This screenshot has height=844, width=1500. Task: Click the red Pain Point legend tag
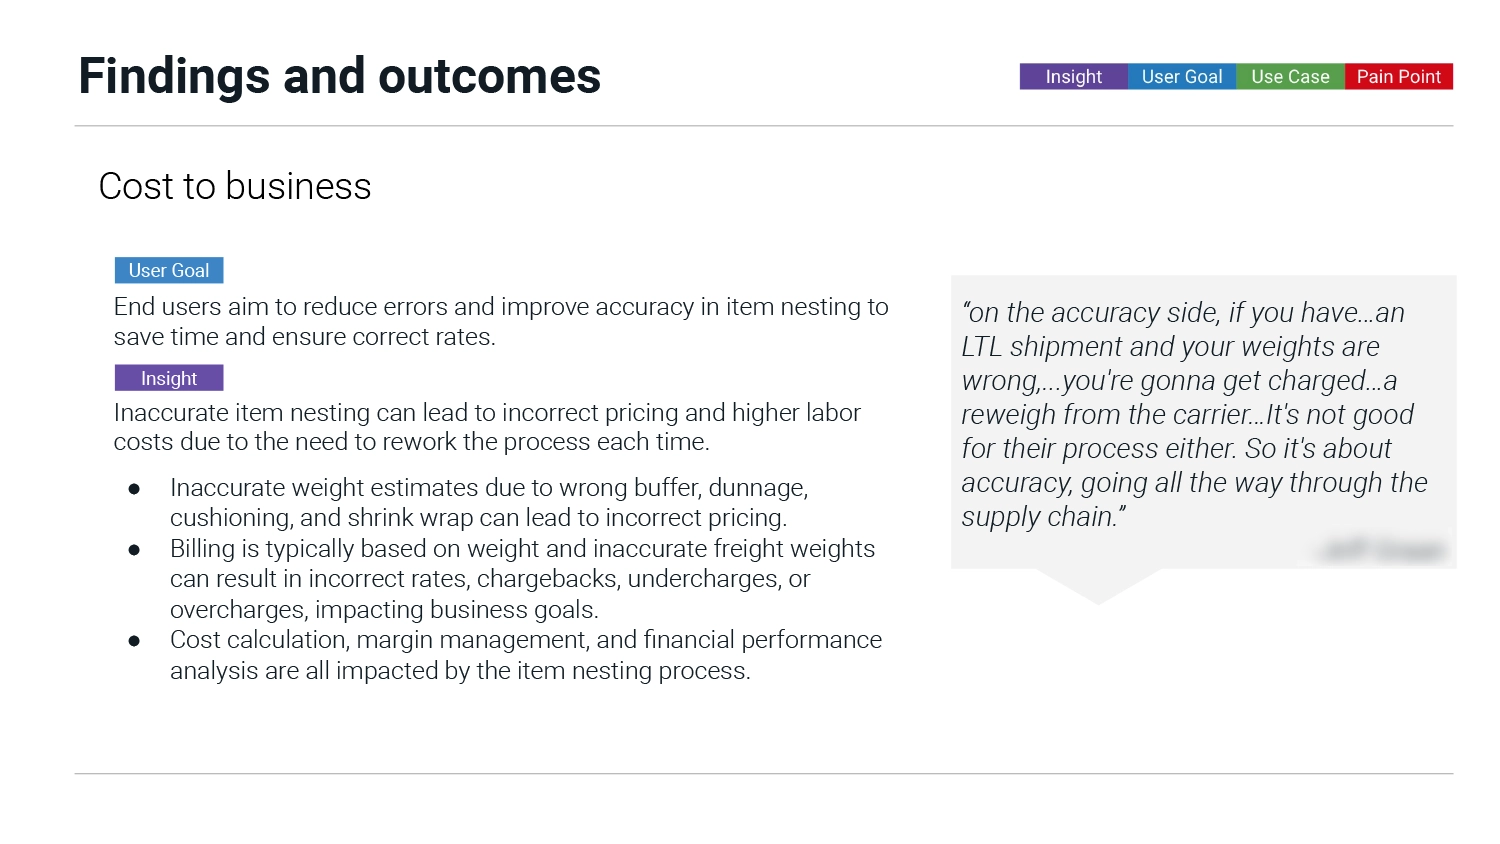1398,77
